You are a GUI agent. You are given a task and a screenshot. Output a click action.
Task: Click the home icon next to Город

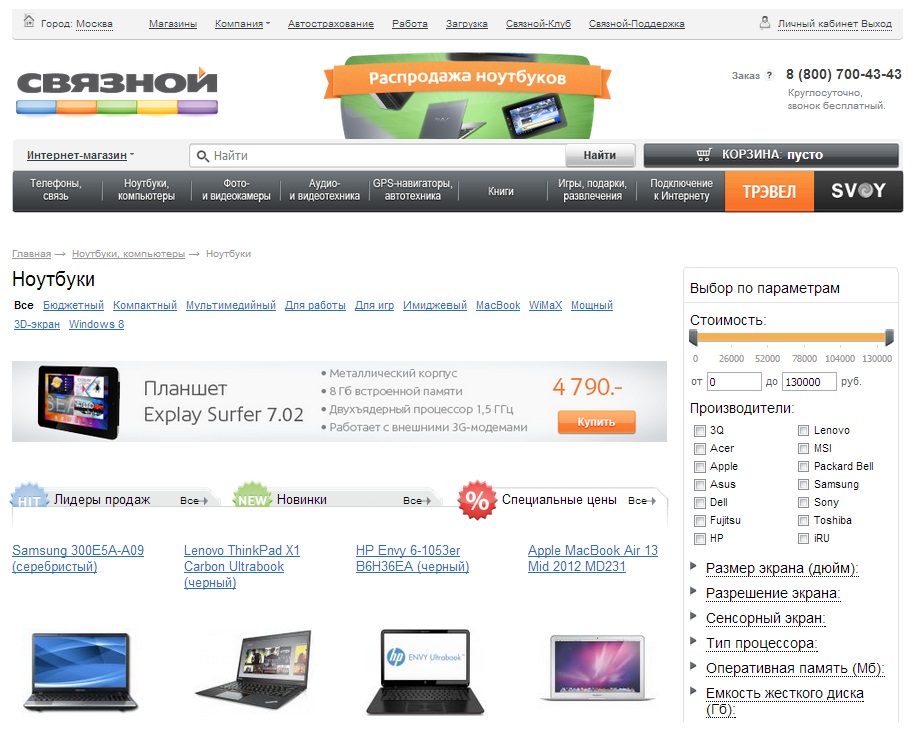coord(29,21)
